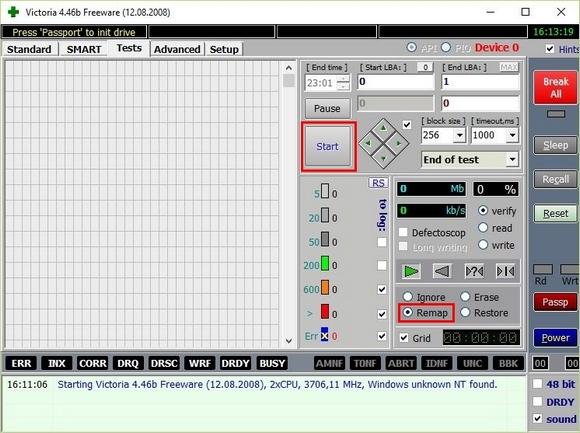The image size is (580, 433).
Task: Click the CORR status register indicator
Action: click(x=92, y=363)
